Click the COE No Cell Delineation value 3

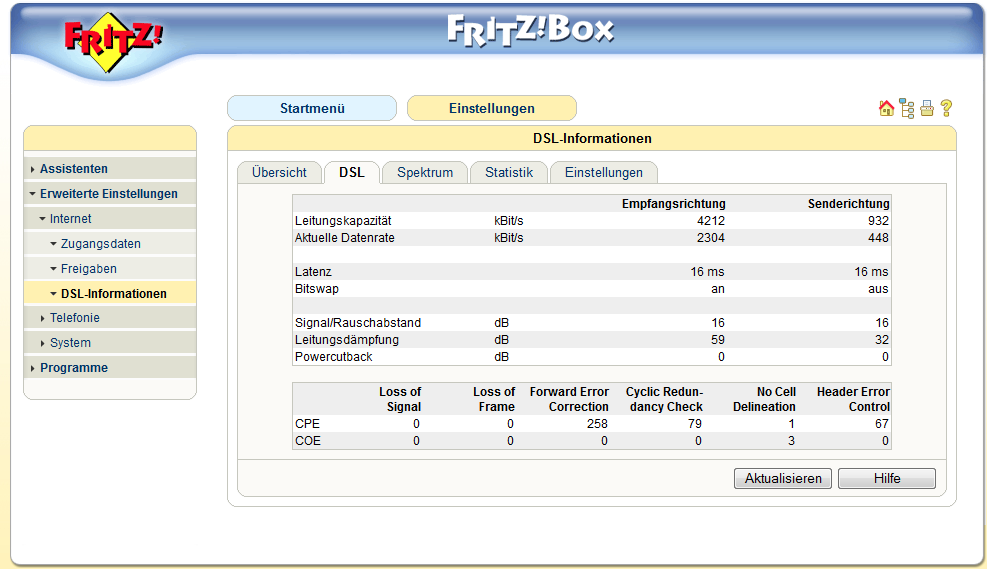click(791, 441)
